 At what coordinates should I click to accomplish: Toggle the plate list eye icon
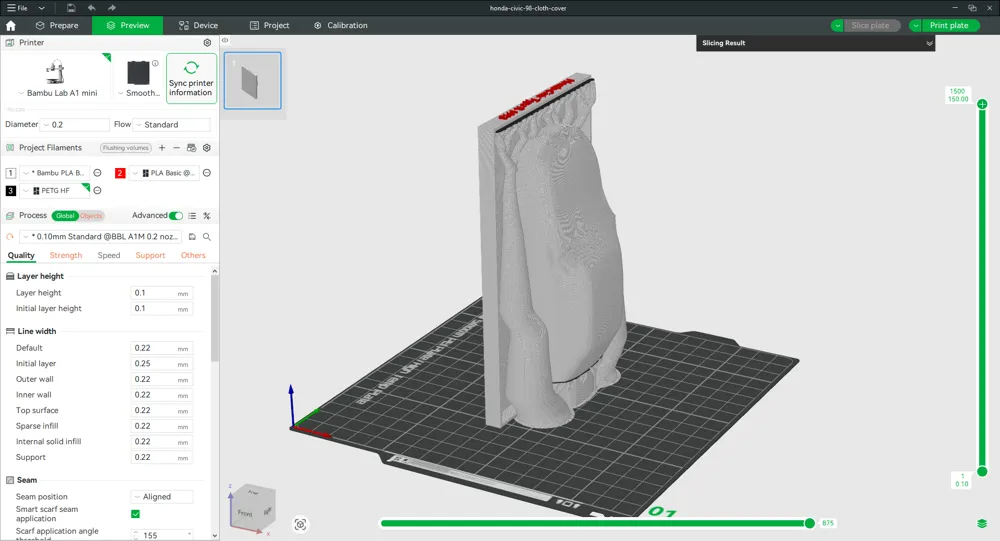coord(225,40)
